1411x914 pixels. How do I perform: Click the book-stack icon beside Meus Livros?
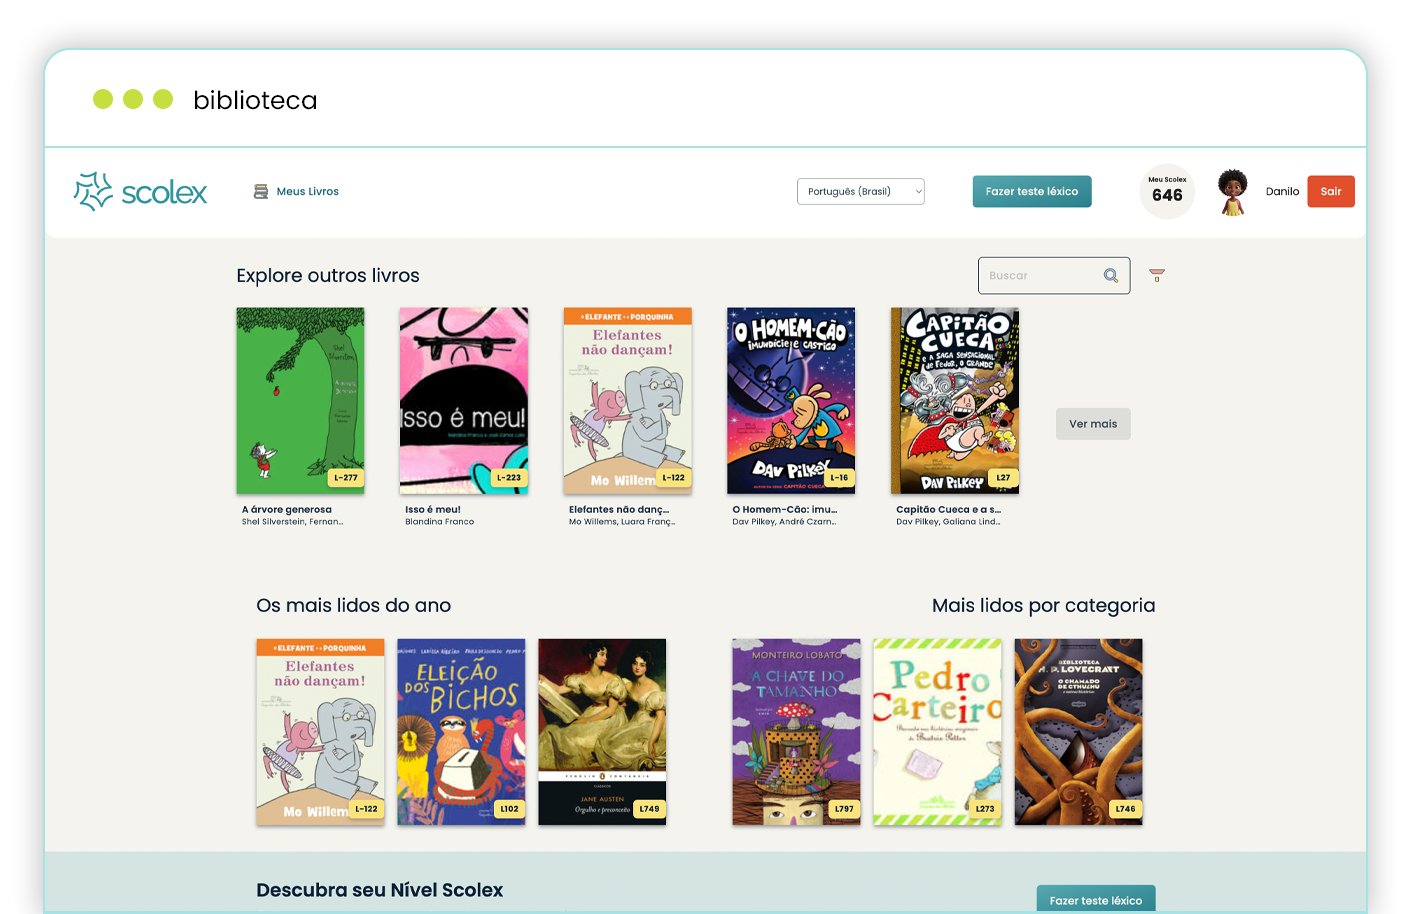[261, 190]
